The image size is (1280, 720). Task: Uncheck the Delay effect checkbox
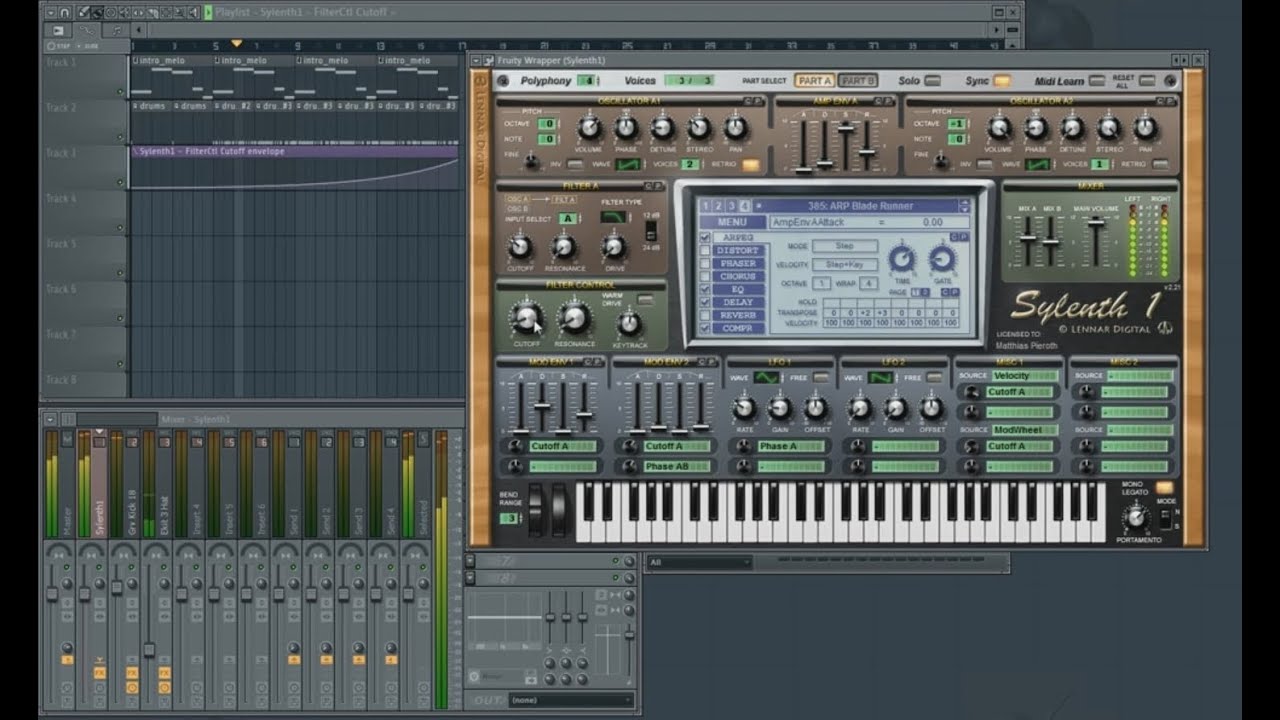[706, 302]
